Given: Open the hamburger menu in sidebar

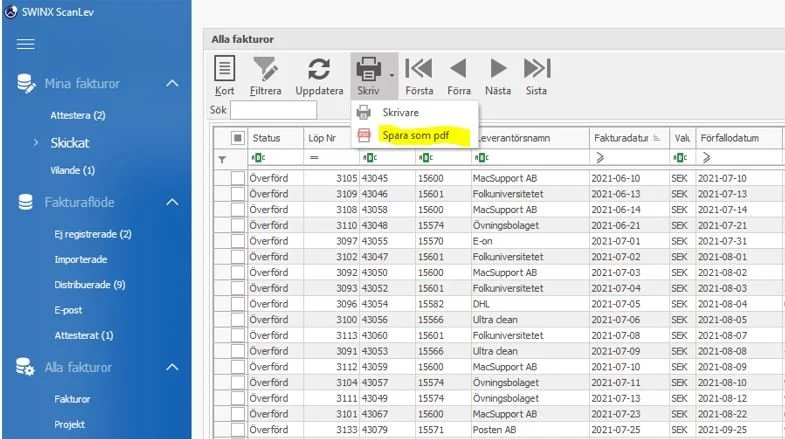Looking at the screenshot, I should pyautogui.click(x=26, y=44).
